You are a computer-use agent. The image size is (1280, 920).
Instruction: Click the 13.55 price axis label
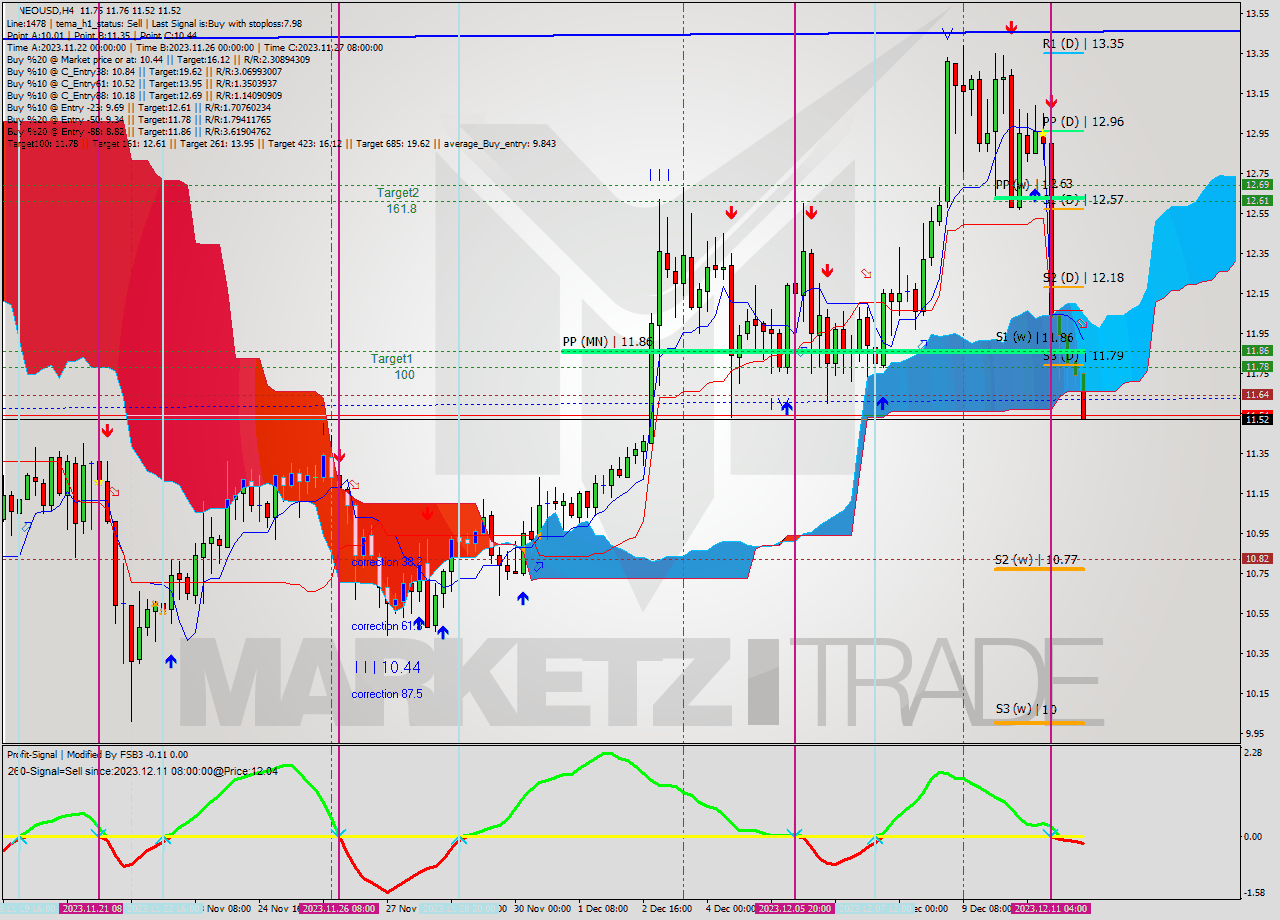[x=1257, y=13]
